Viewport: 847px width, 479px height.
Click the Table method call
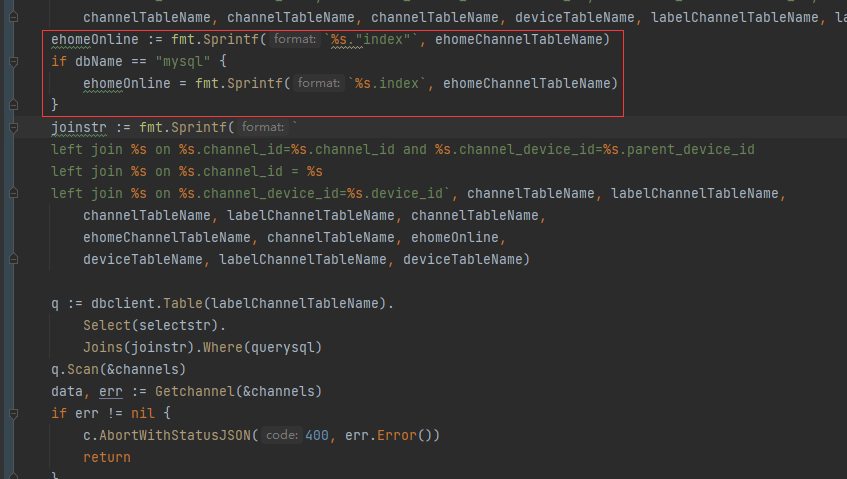click(183, 303)
